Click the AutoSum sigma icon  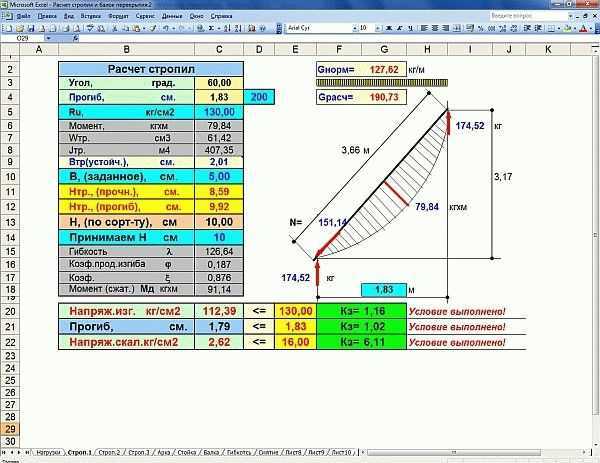pyautogui.click(x=211, y=28)
